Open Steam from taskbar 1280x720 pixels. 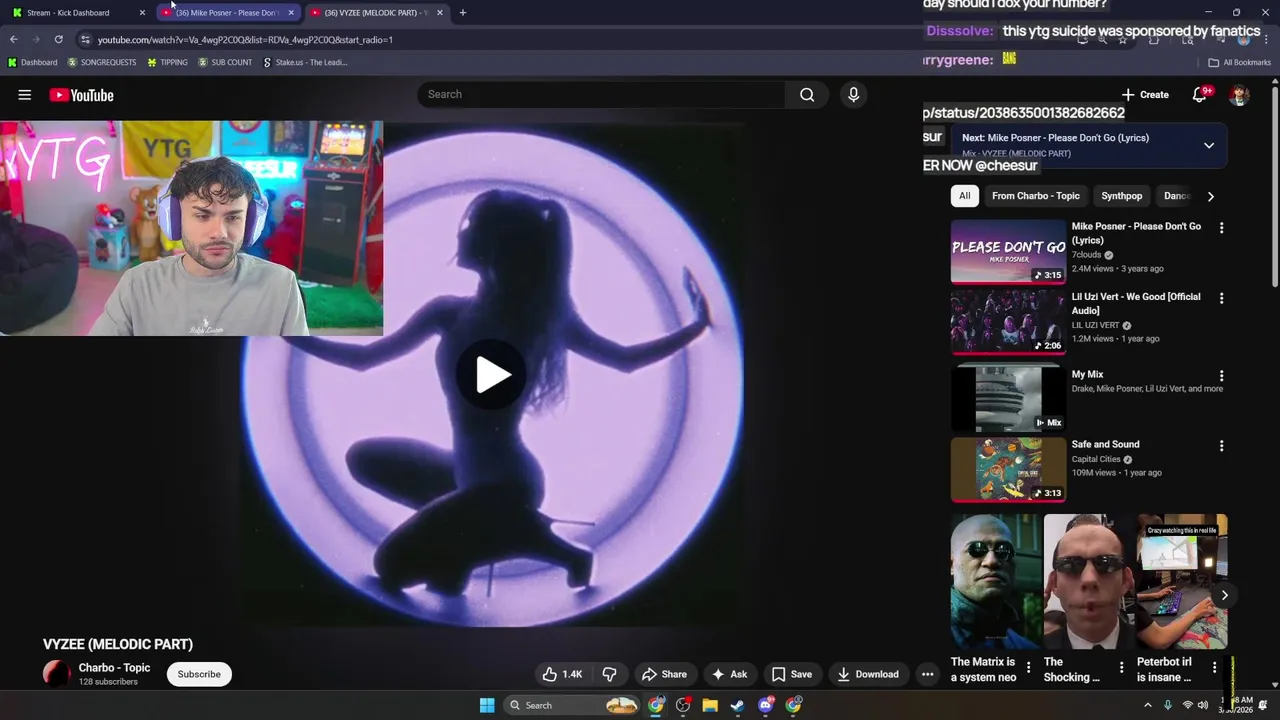click(x=738, y=705)
